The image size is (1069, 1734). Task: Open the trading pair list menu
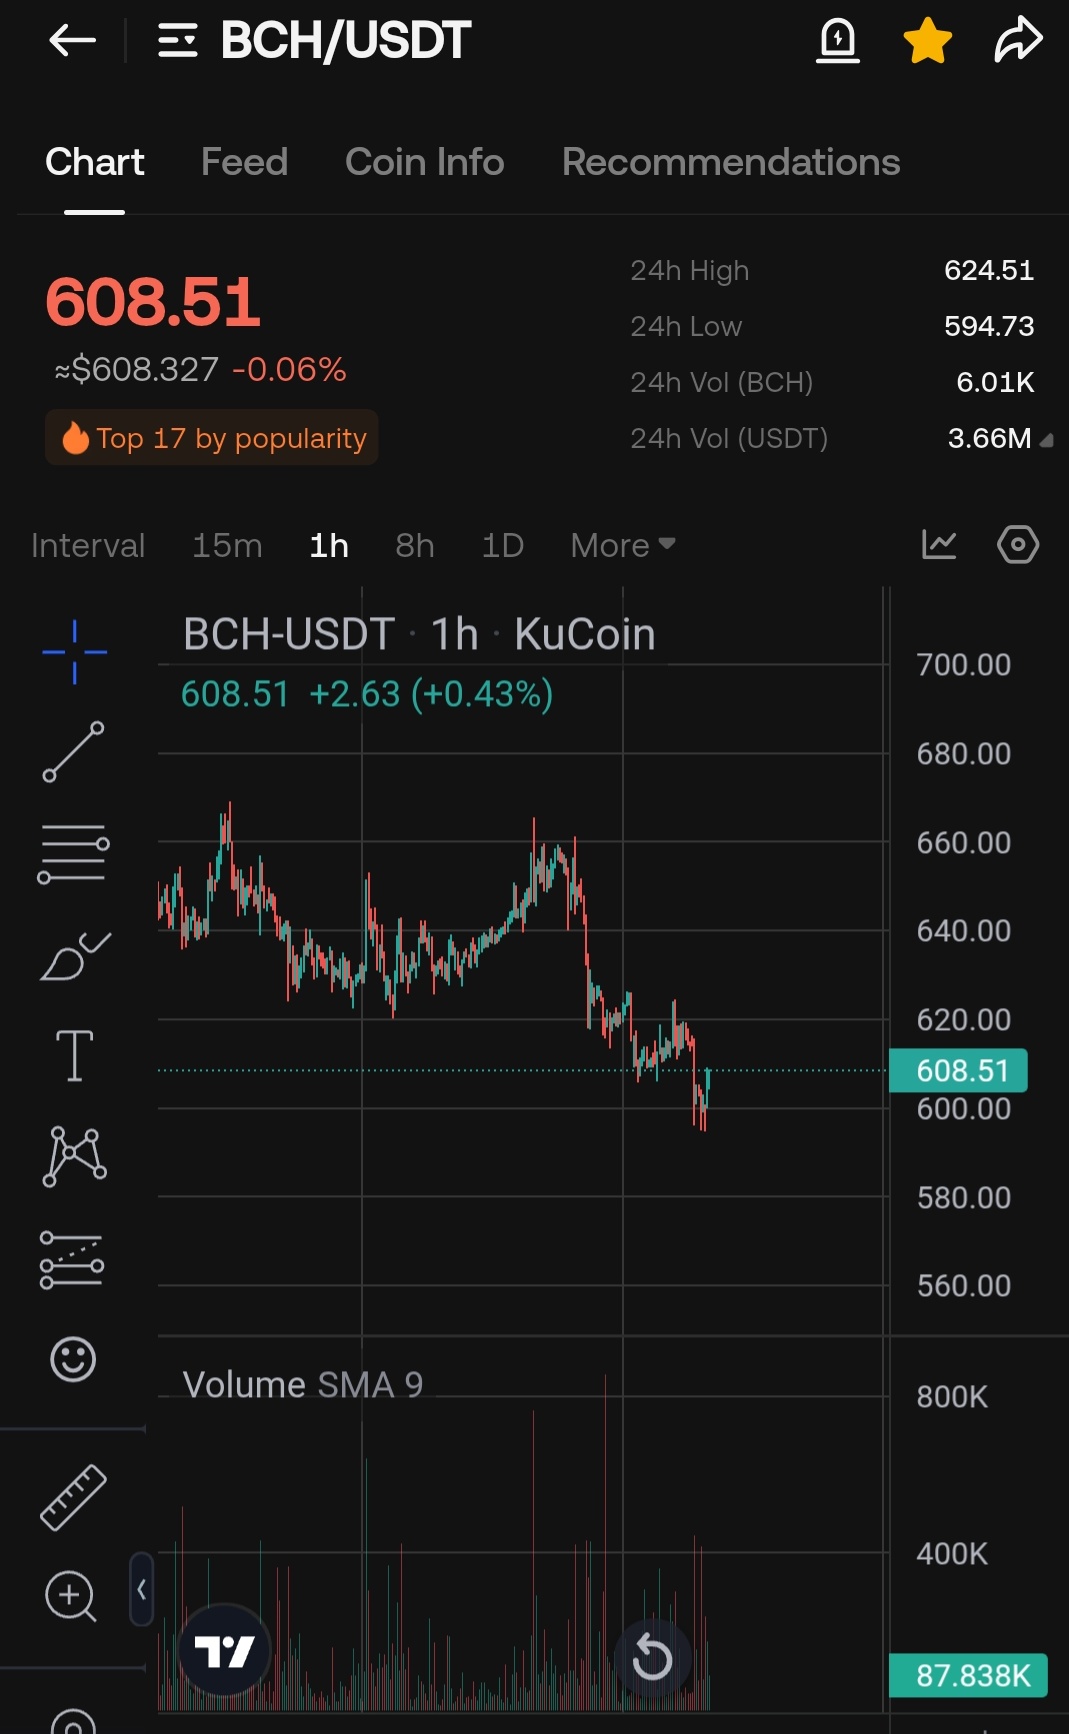tap(178, 41)
